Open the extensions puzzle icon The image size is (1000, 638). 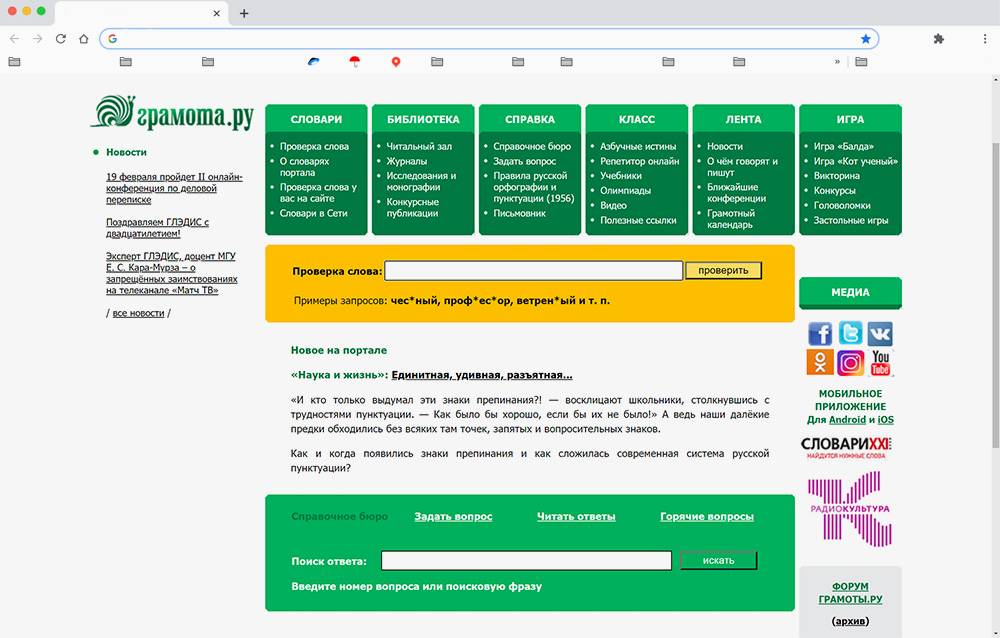(x=939, y=39)
